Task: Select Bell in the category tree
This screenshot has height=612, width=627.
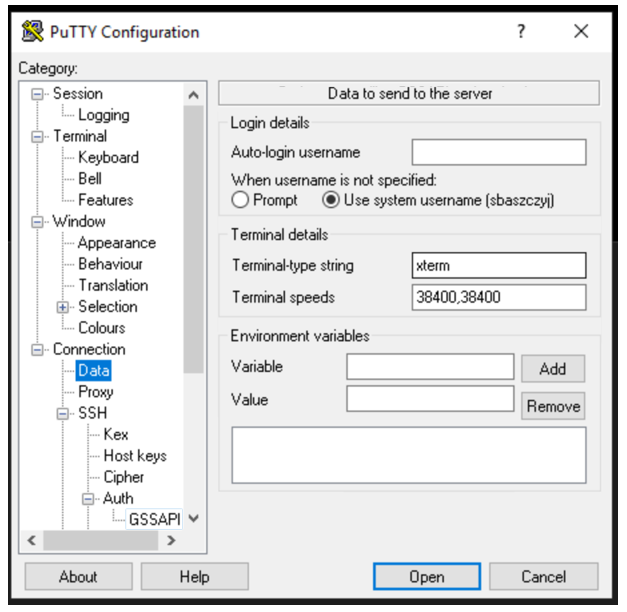Action: point(90,179)
